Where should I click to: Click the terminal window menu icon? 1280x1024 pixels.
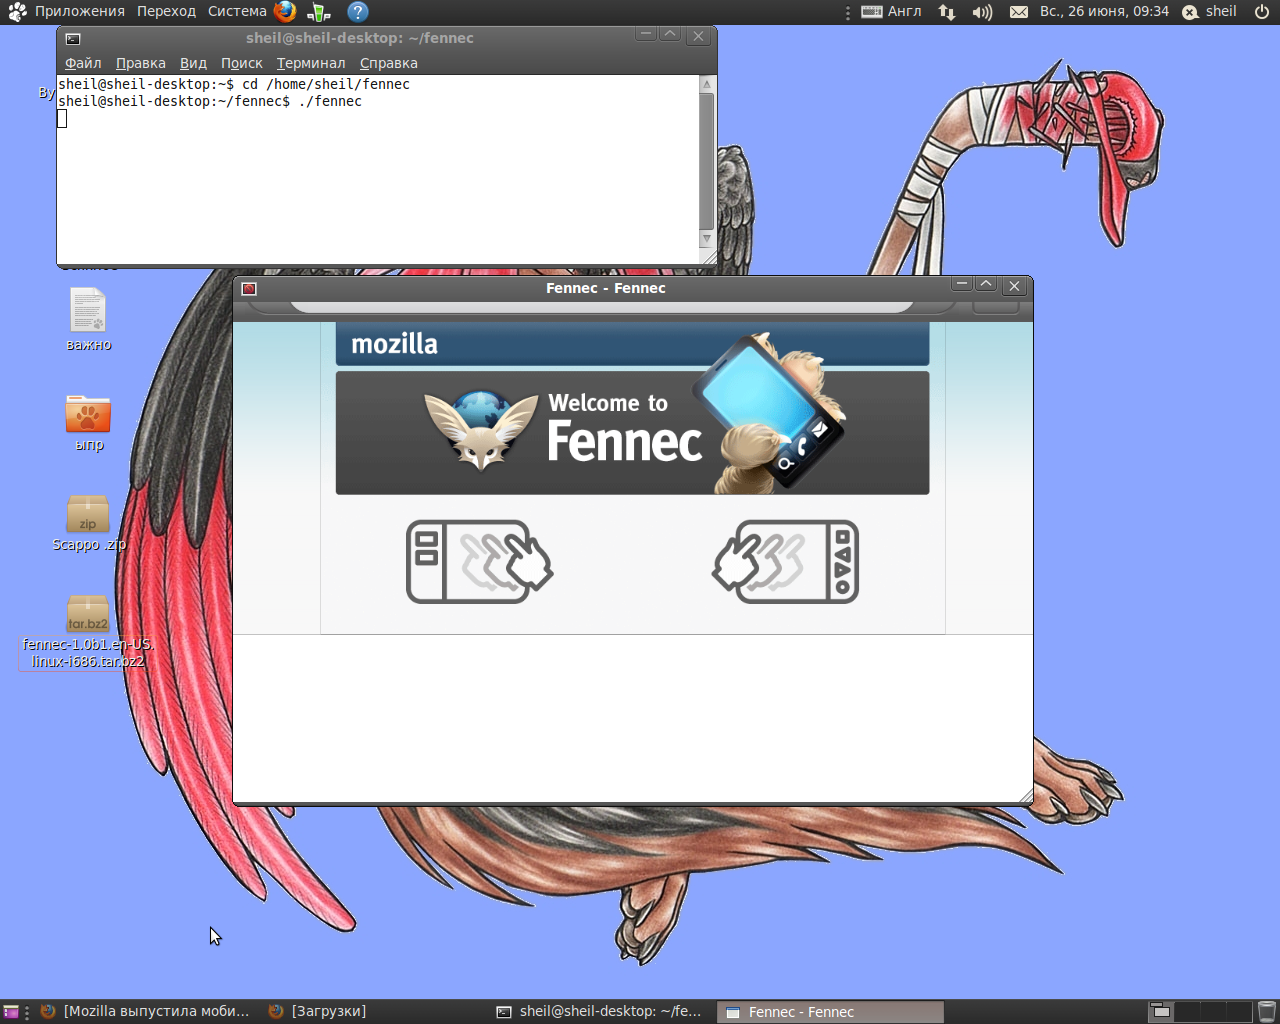point(73,39)
